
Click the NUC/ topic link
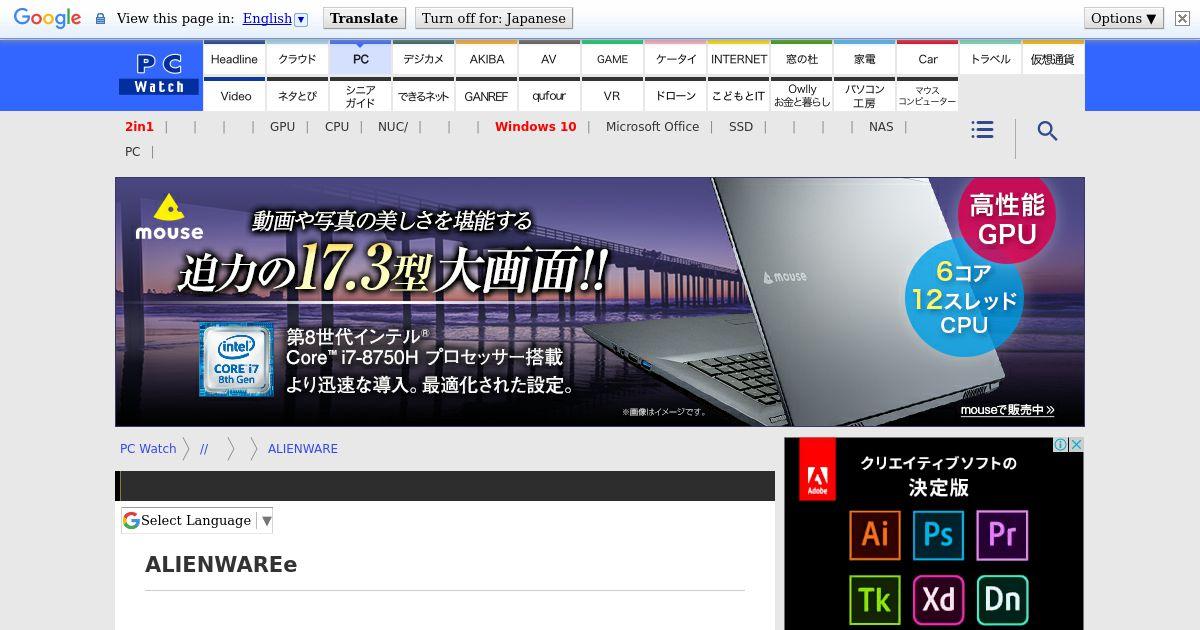[393, 127]
